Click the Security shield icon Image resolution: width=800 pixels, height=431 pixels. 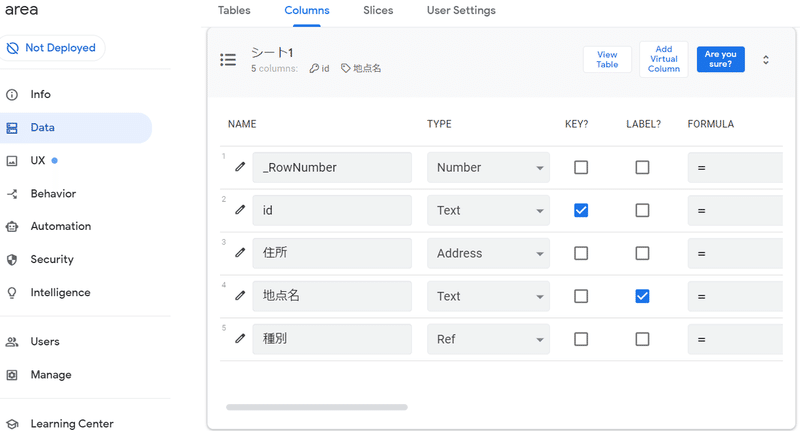point(12,260)
